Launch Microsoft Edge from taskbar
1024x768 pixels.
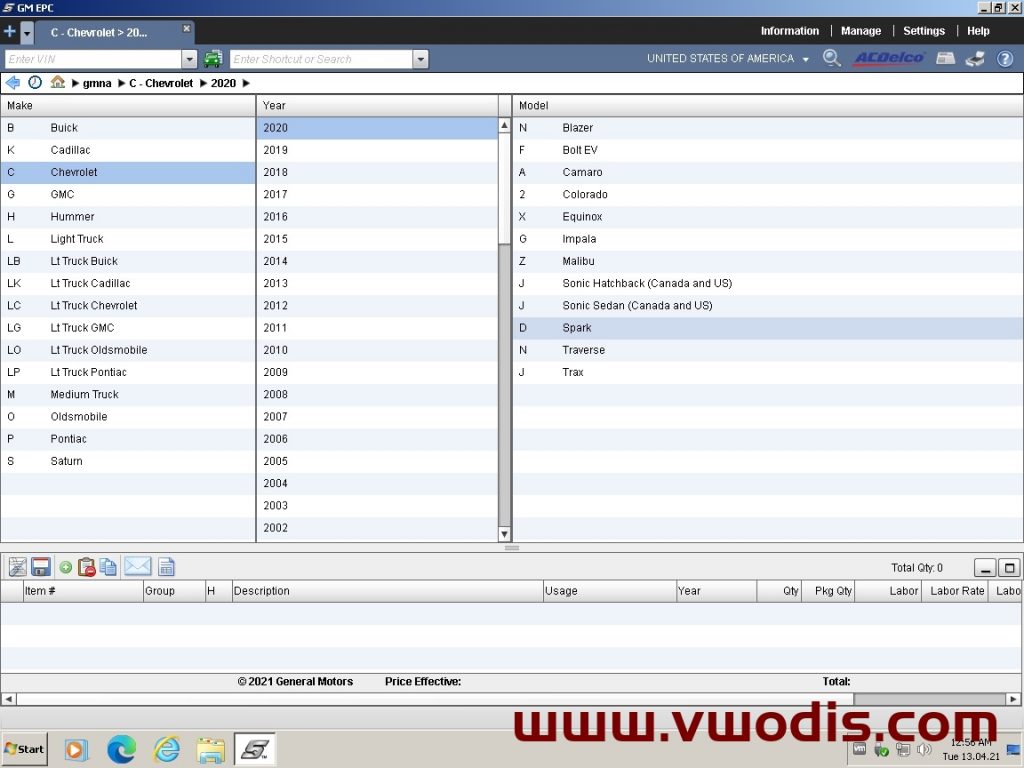pos(121,749)
